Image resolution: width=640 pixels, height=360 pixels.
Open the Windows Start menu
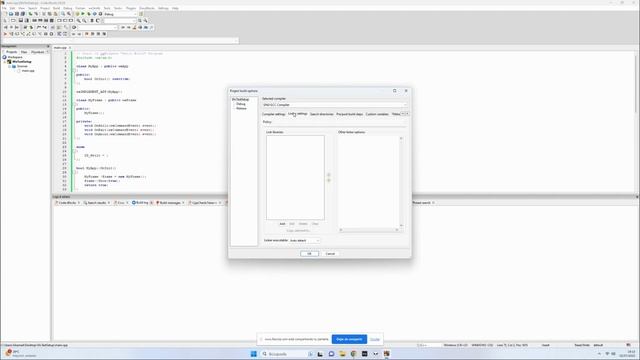point(253,353)
